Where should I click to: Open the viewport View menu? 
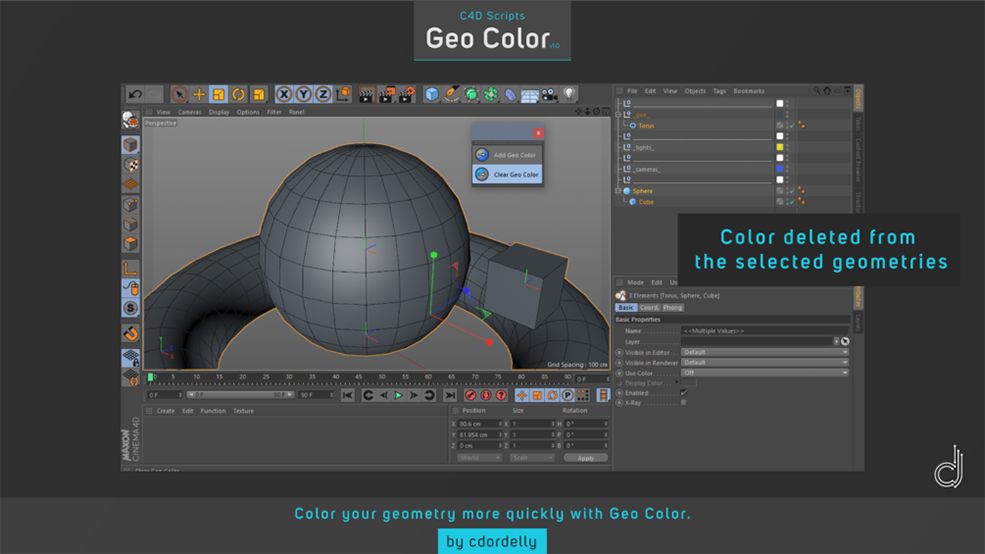pos(163,112)
